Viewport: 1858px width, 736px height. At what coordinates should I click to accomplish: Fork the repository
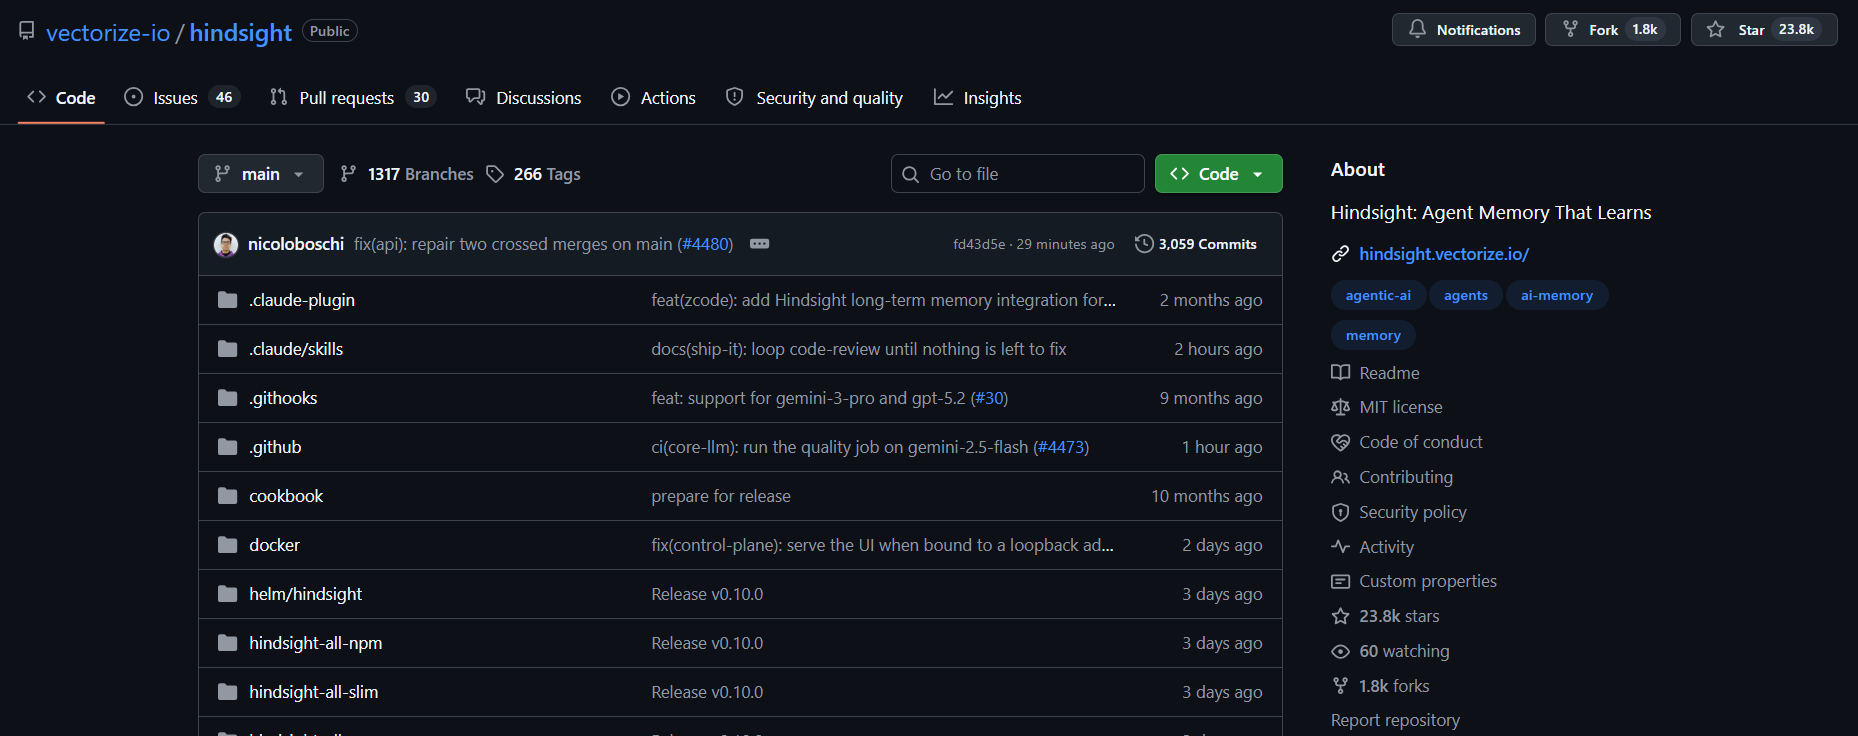pos(1612,30)
